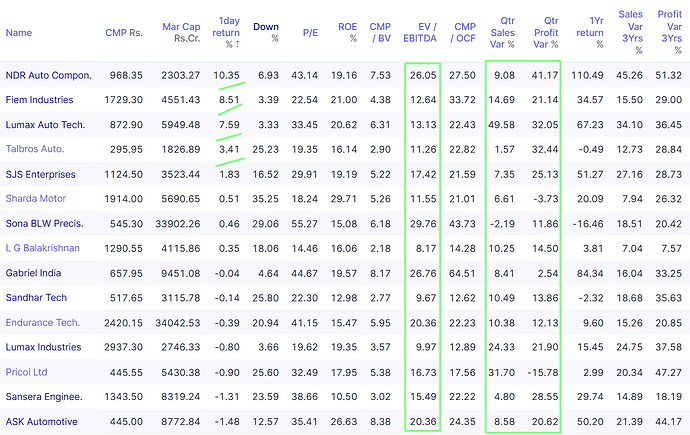Select SJS Enterprises EV/EBITDA 17.42
This screenshot has width=690, height=435.
pos(423,174)
